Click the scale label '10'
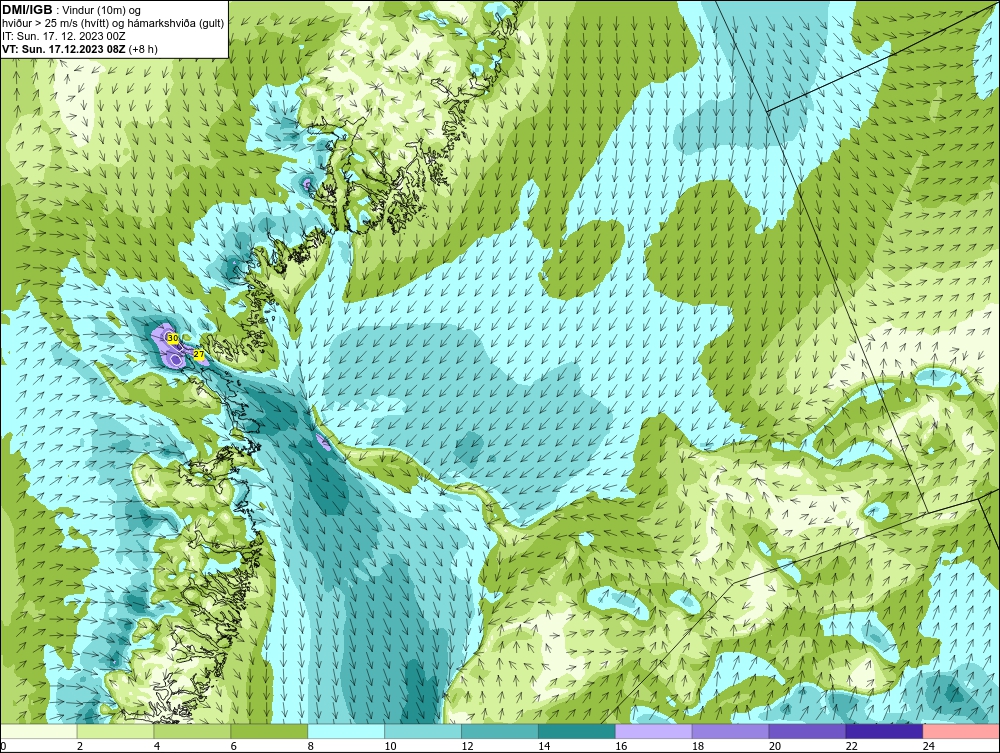The width and height of the screenshot is (1000, 753). [390, 746]
